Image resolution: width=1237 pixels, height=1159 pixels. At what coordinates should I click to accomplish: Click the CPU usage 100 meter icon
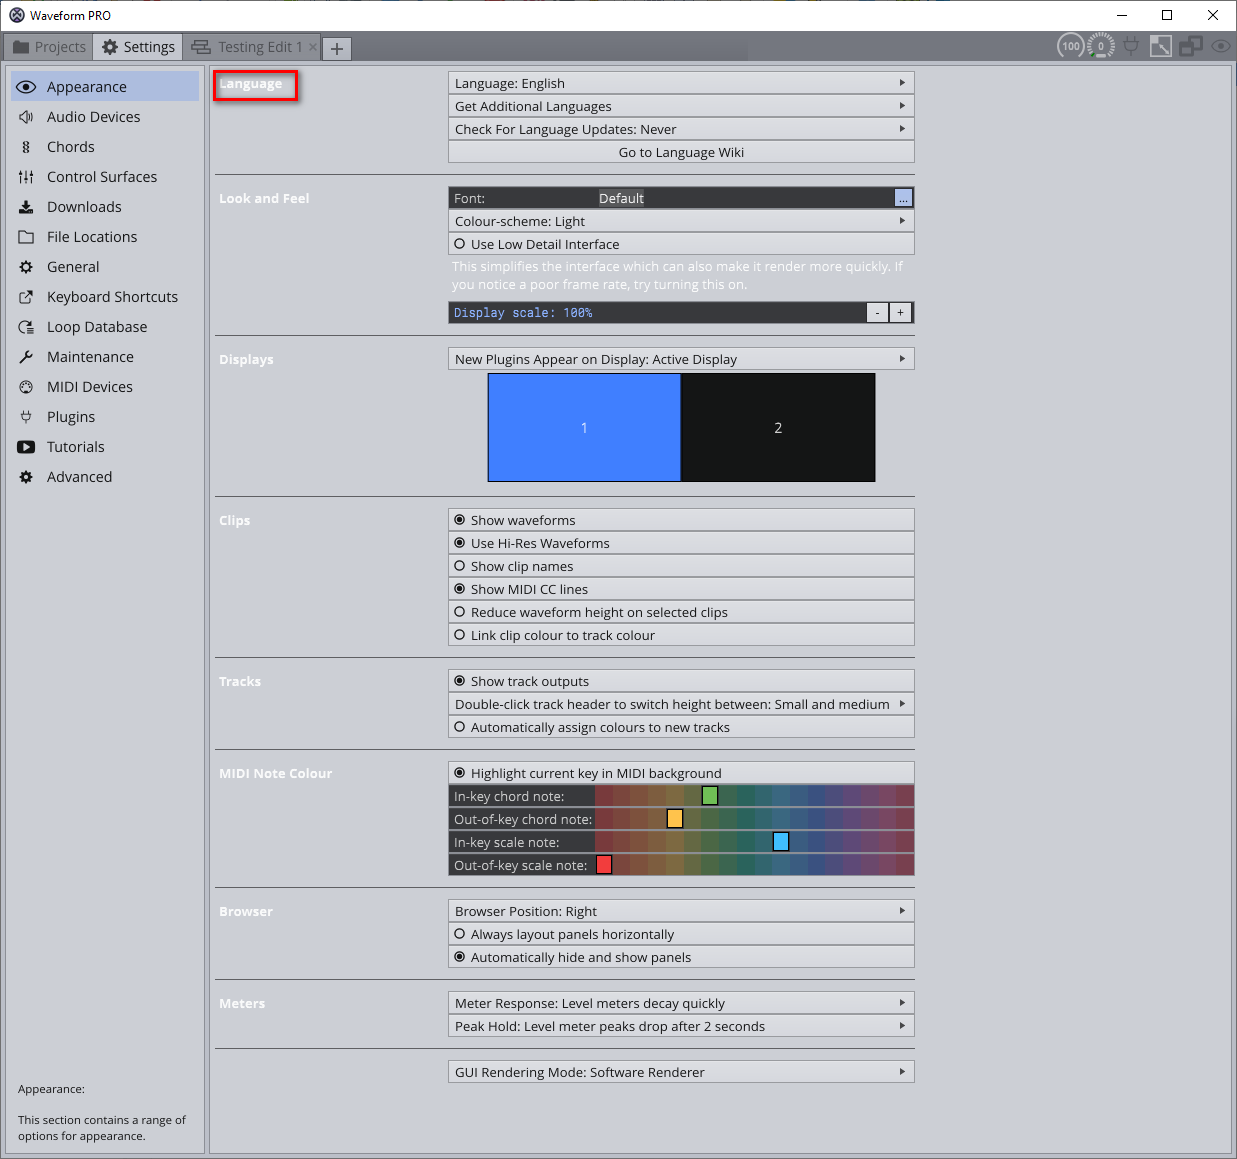pos(1071,46)
